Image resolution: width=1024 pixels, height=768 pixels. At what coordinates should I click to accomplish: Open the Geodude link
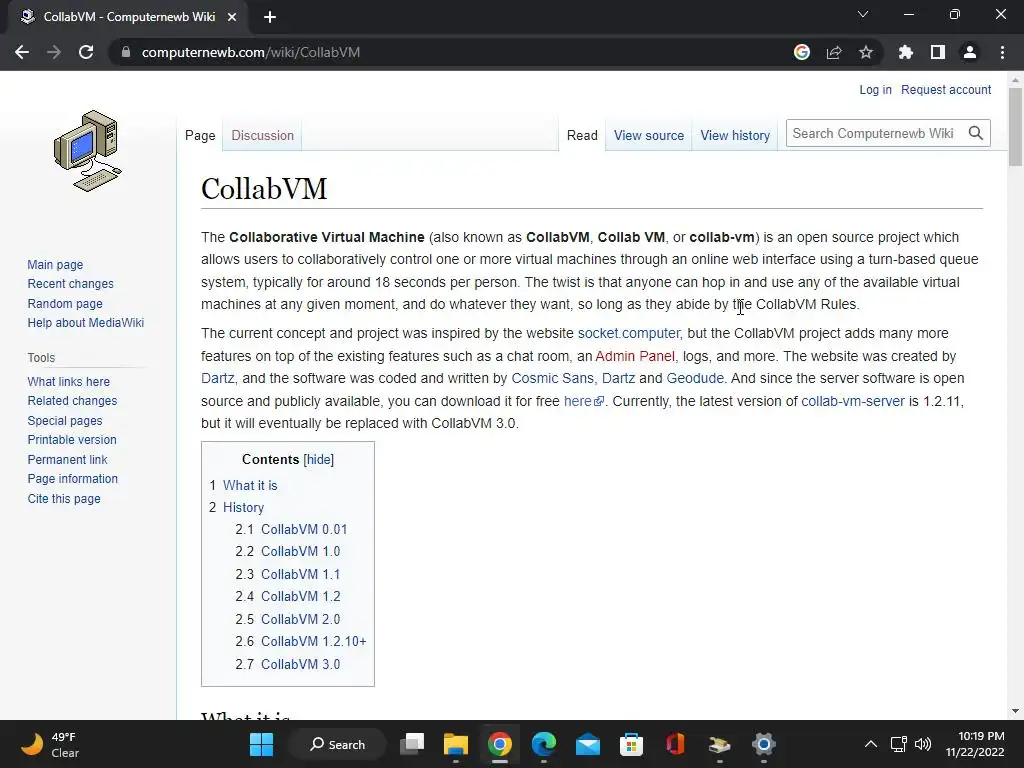[x=695, y=378]
